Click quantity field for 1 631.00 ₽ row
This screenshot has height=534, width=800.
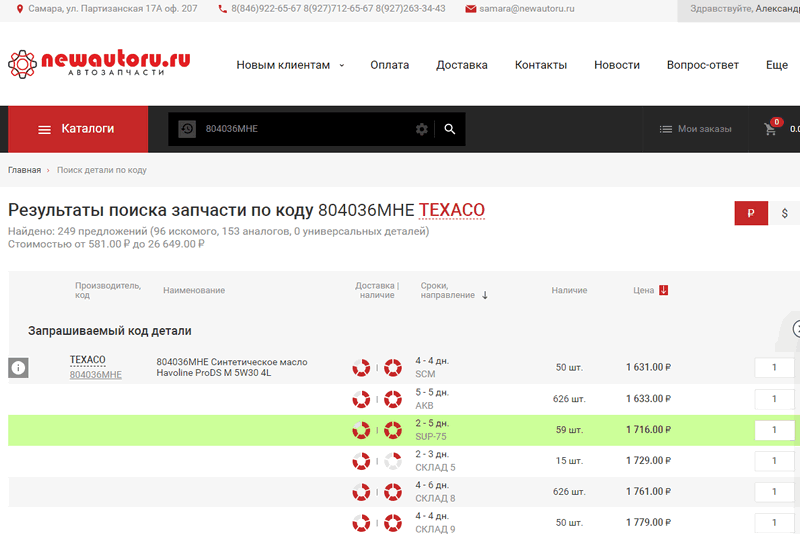pyautogui.click(x=774, y=367)
